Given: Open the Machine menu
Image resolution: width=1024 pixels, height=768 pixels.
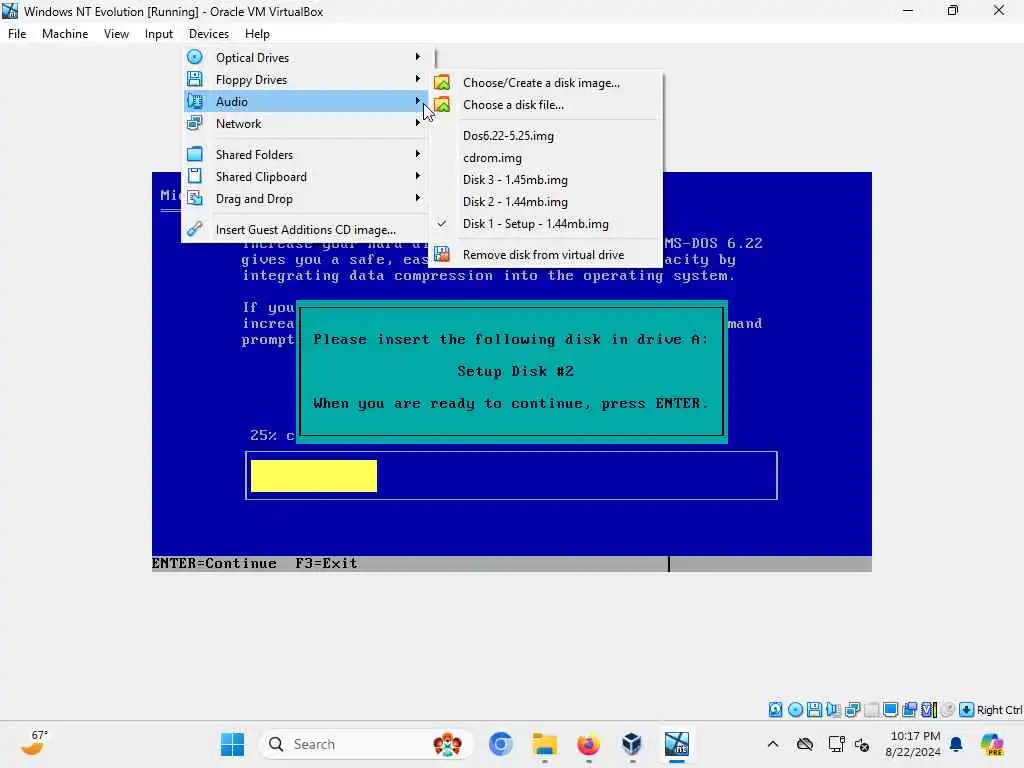Looking at the screenshot, I should point(65,34).
